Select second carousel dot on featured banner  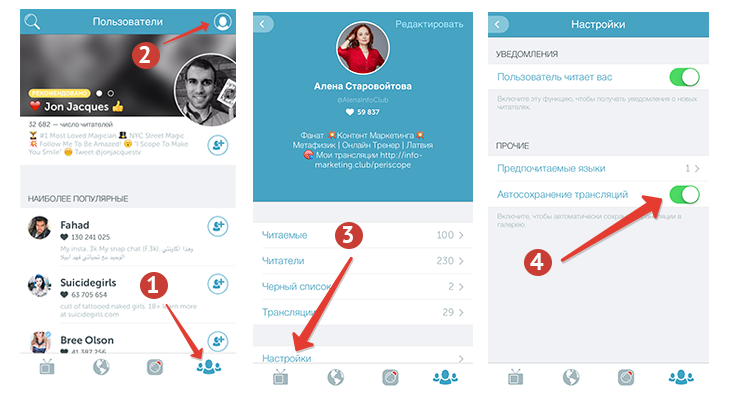111,93
